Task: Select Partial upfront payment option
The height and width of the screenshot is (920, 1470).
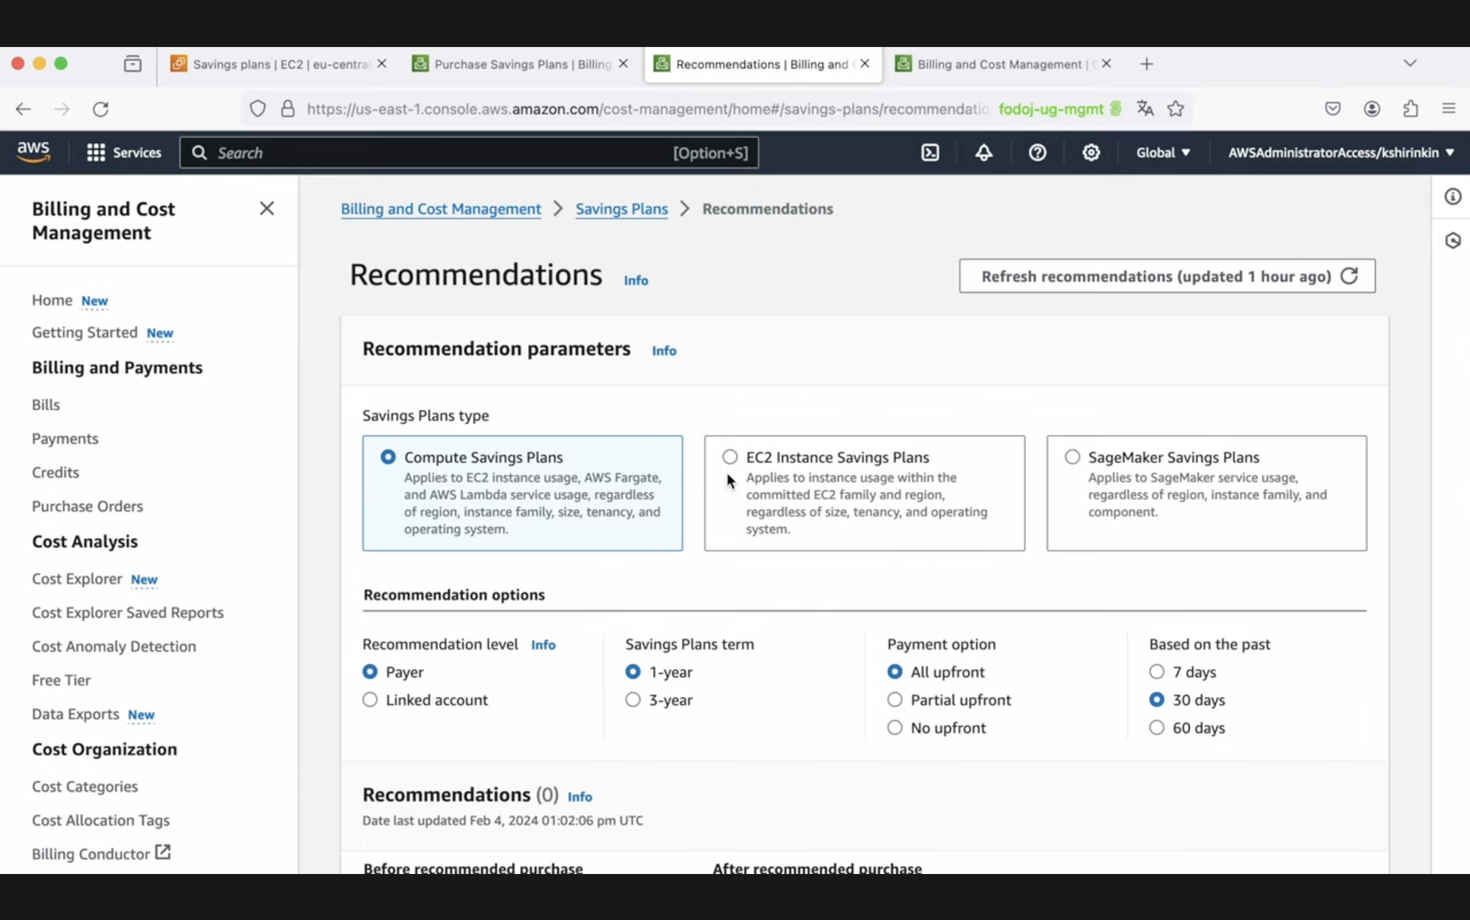Action: pos(895,700)
